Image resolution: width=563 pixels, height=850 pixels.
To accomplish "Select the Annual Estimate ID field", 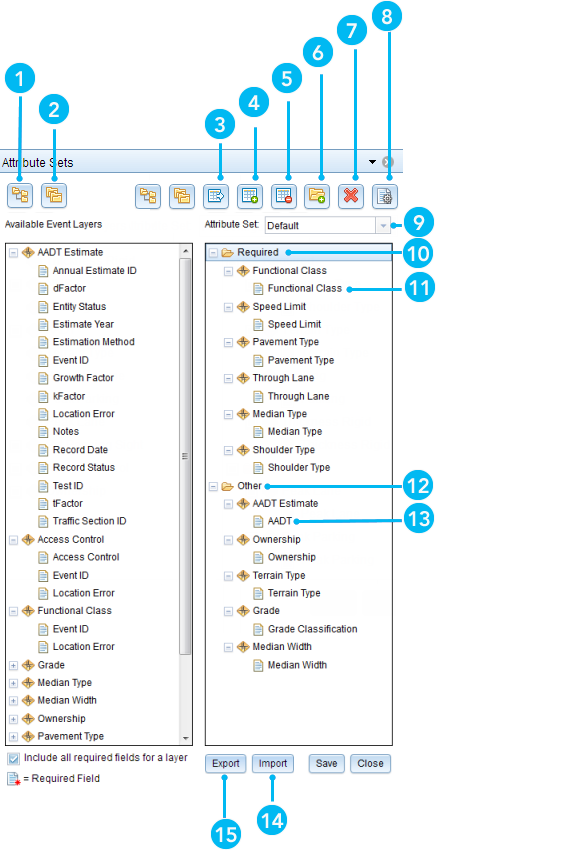I will point(94,271).
